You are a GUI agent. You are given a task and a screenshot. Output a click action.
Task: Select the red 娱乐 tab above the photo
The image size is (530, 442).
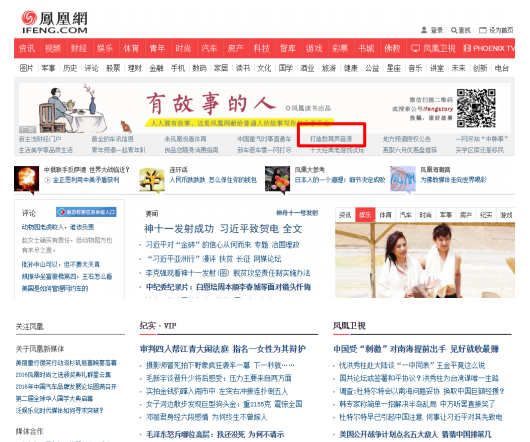(365, 215)
